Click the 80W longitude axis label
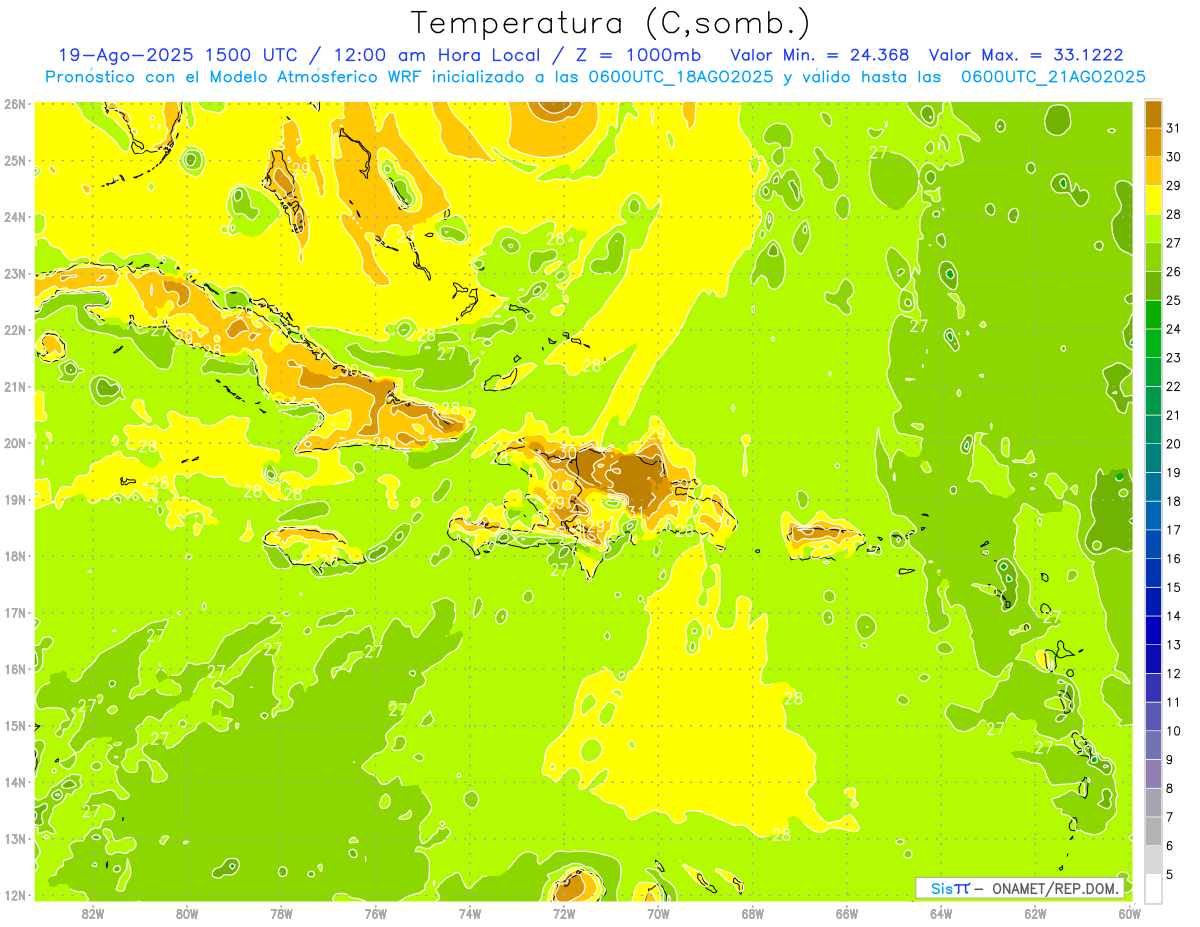 point(187,912)
